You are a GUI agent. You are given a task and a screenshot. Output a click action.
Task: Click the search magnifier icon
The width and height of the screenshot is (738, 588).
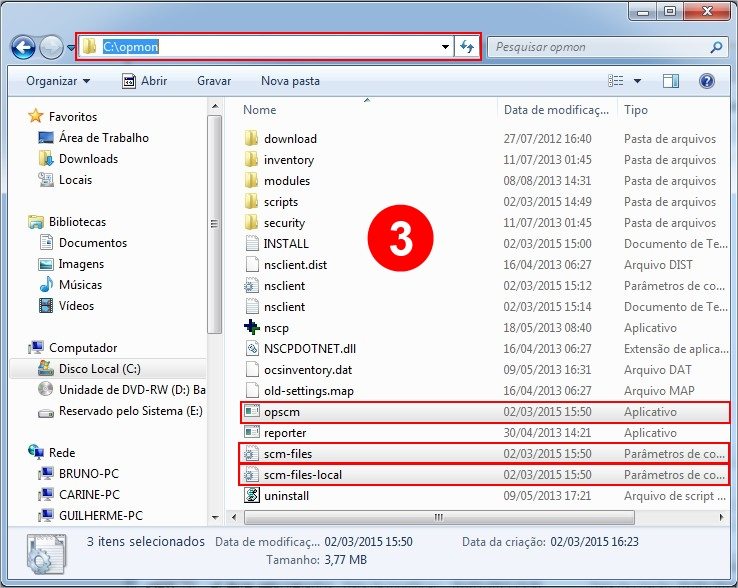click(x=716, y=47)
